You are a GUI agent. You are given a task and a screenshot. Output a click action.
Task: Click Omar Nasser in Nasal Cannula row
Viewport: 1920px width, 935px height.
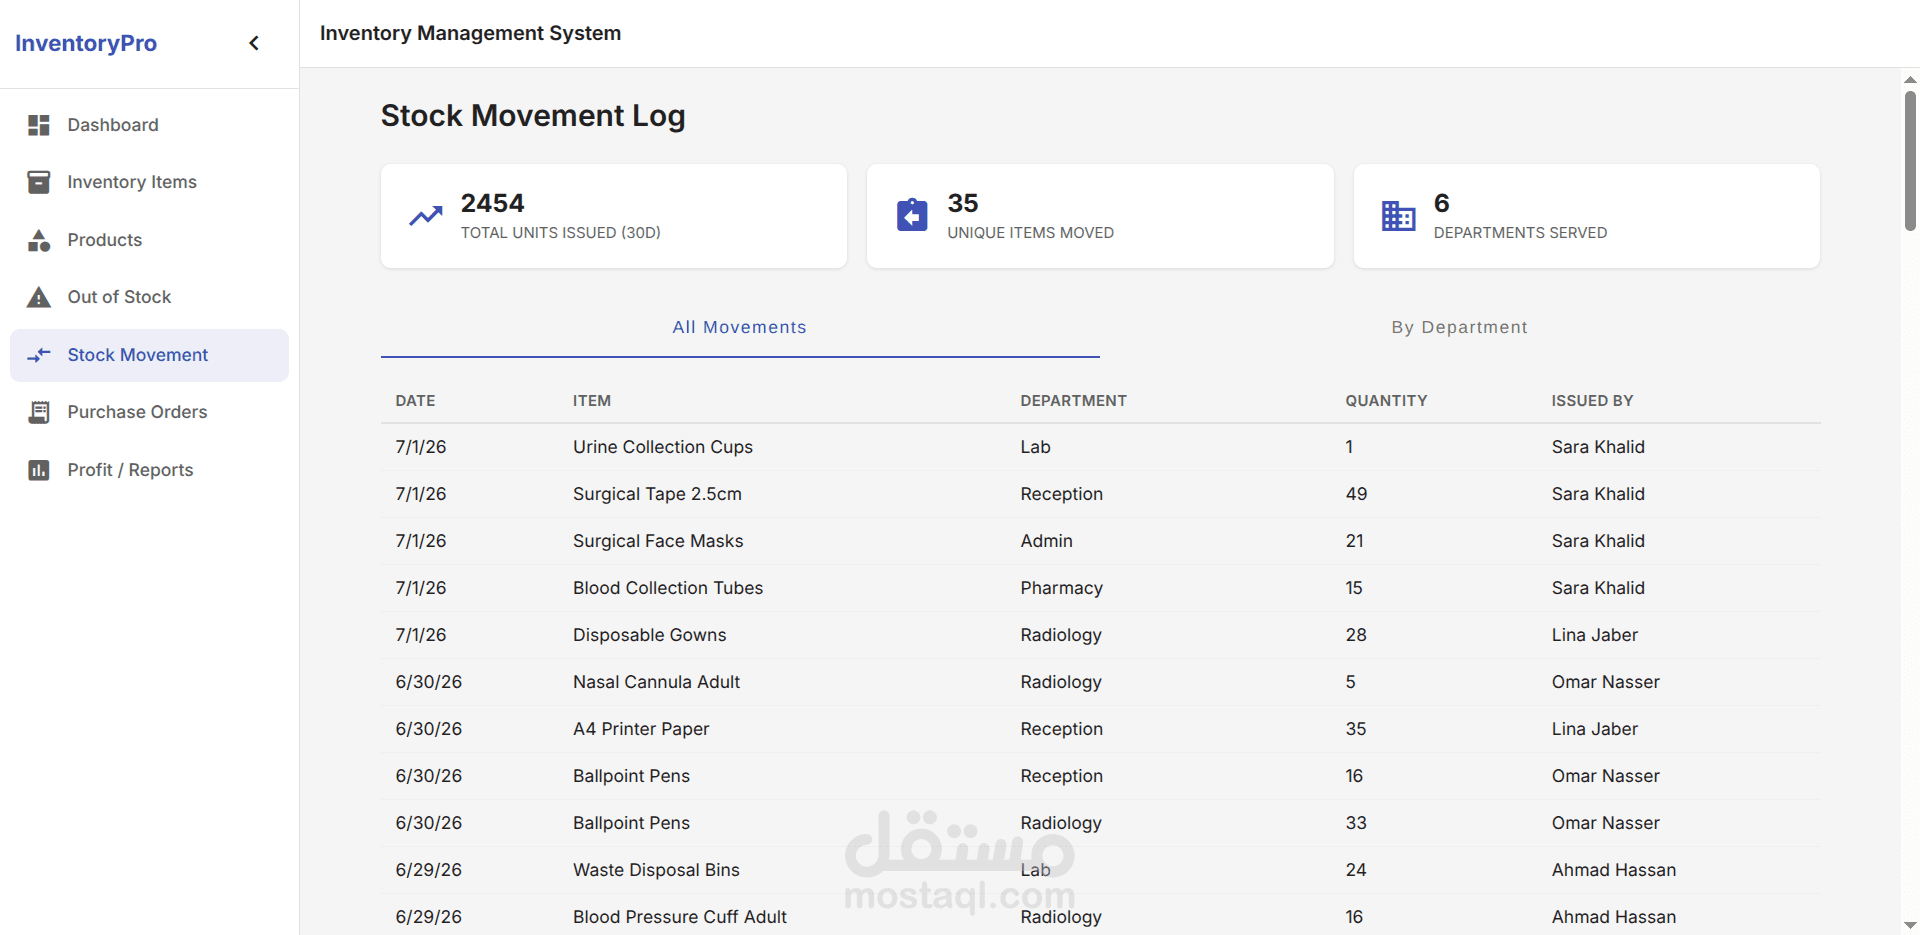1605,682
